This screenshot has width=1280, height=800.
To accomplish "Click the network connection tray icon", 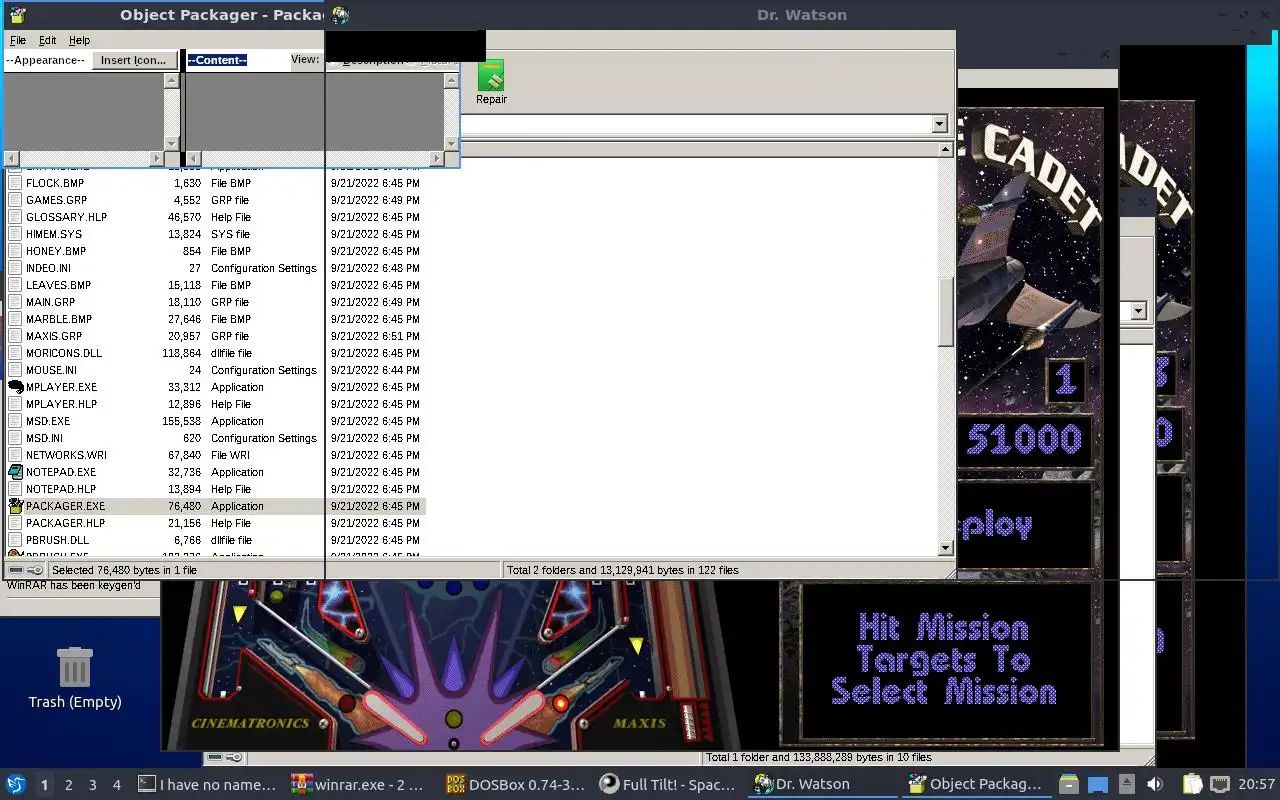I will (x=1220, y=784).
